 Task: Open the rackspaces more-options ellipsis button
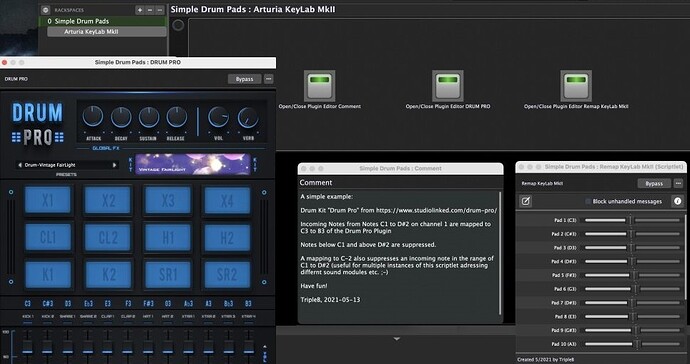coord(160,10)
